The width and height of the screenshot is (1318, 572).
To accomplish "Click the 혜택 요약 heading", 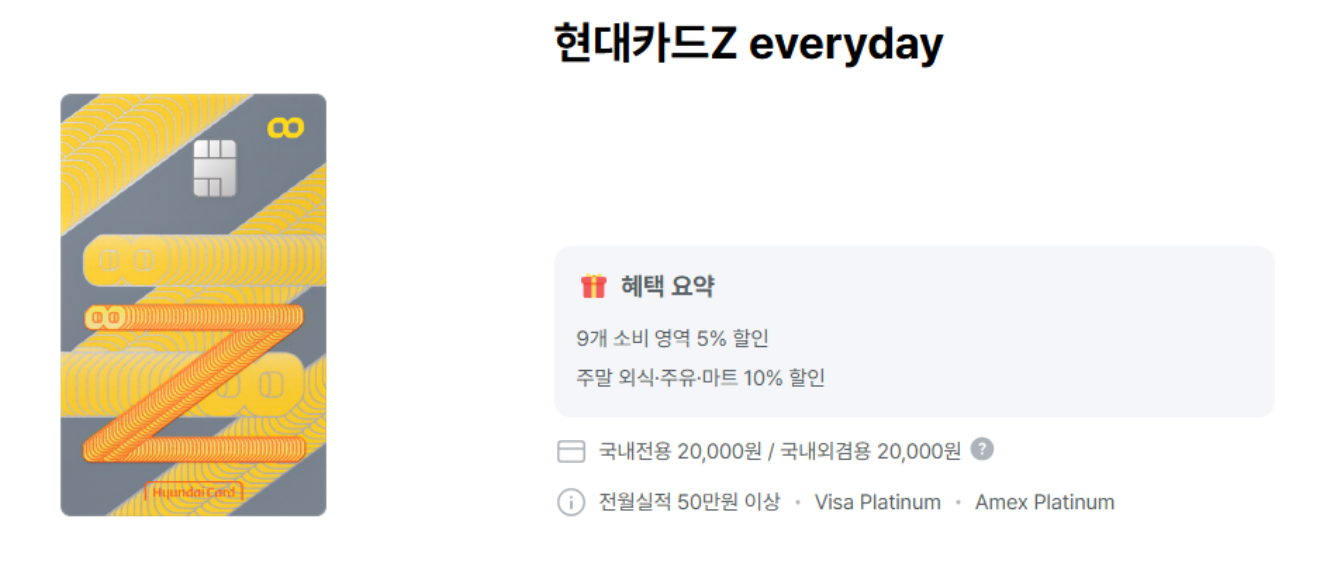I will pos(667,287).
